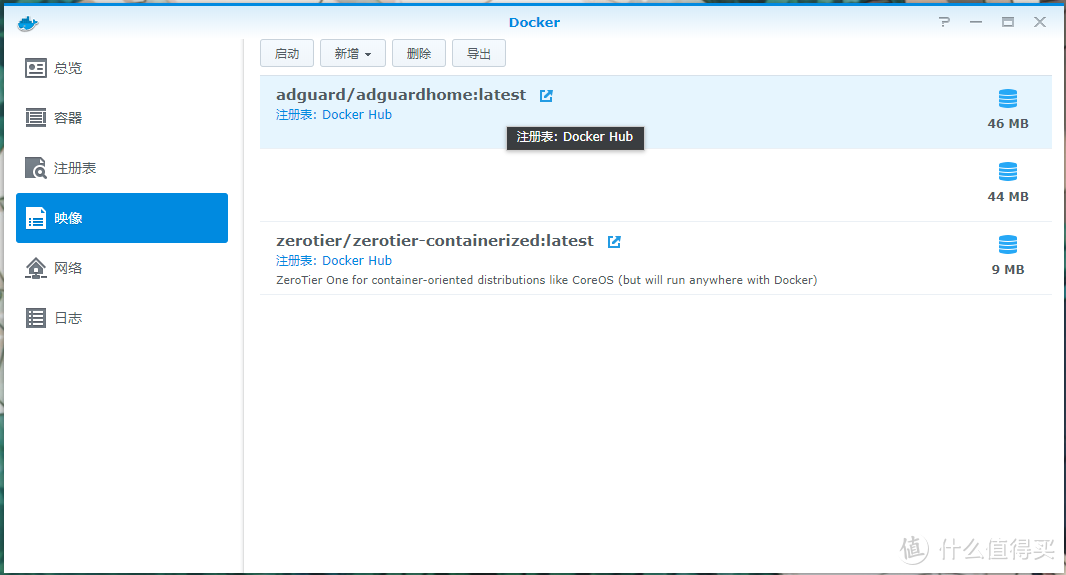The height and width of the screenshot is (575, 1066).
Task: Select adguard/adguardhome:latest image name
Action: [x=400, y=95]
